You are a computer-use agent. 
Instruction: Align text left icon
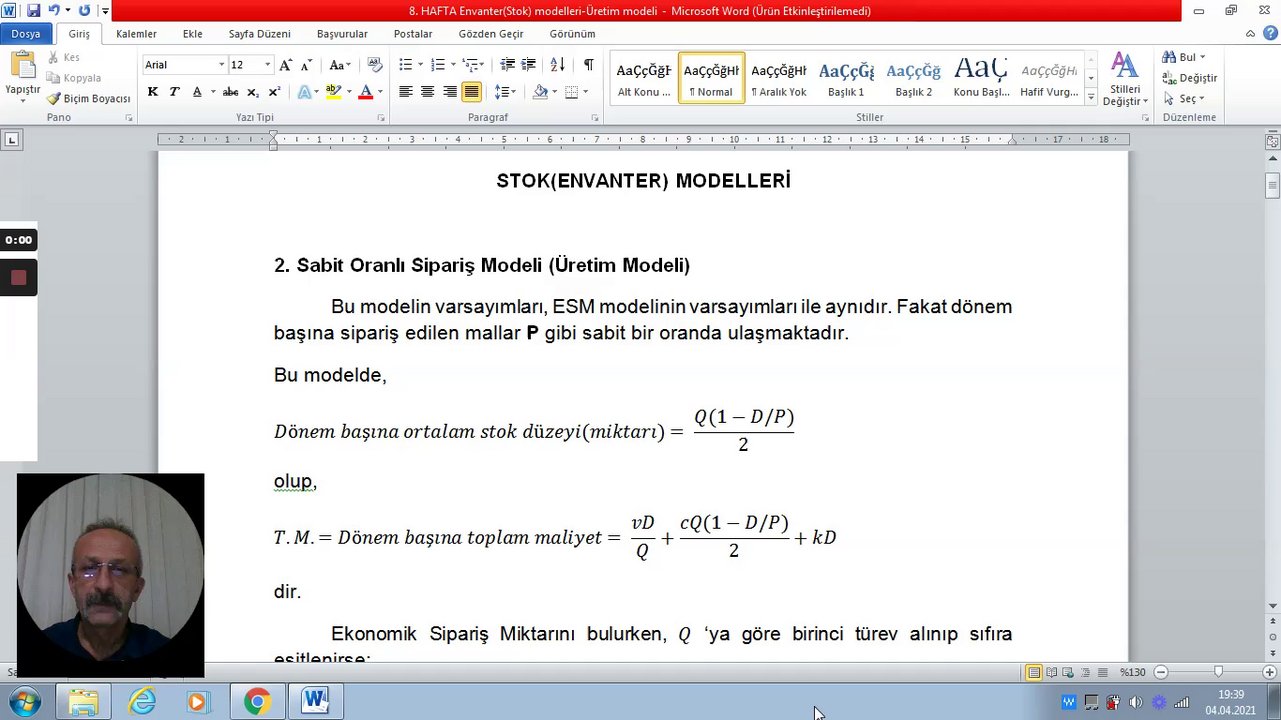[x=405, y=92]
